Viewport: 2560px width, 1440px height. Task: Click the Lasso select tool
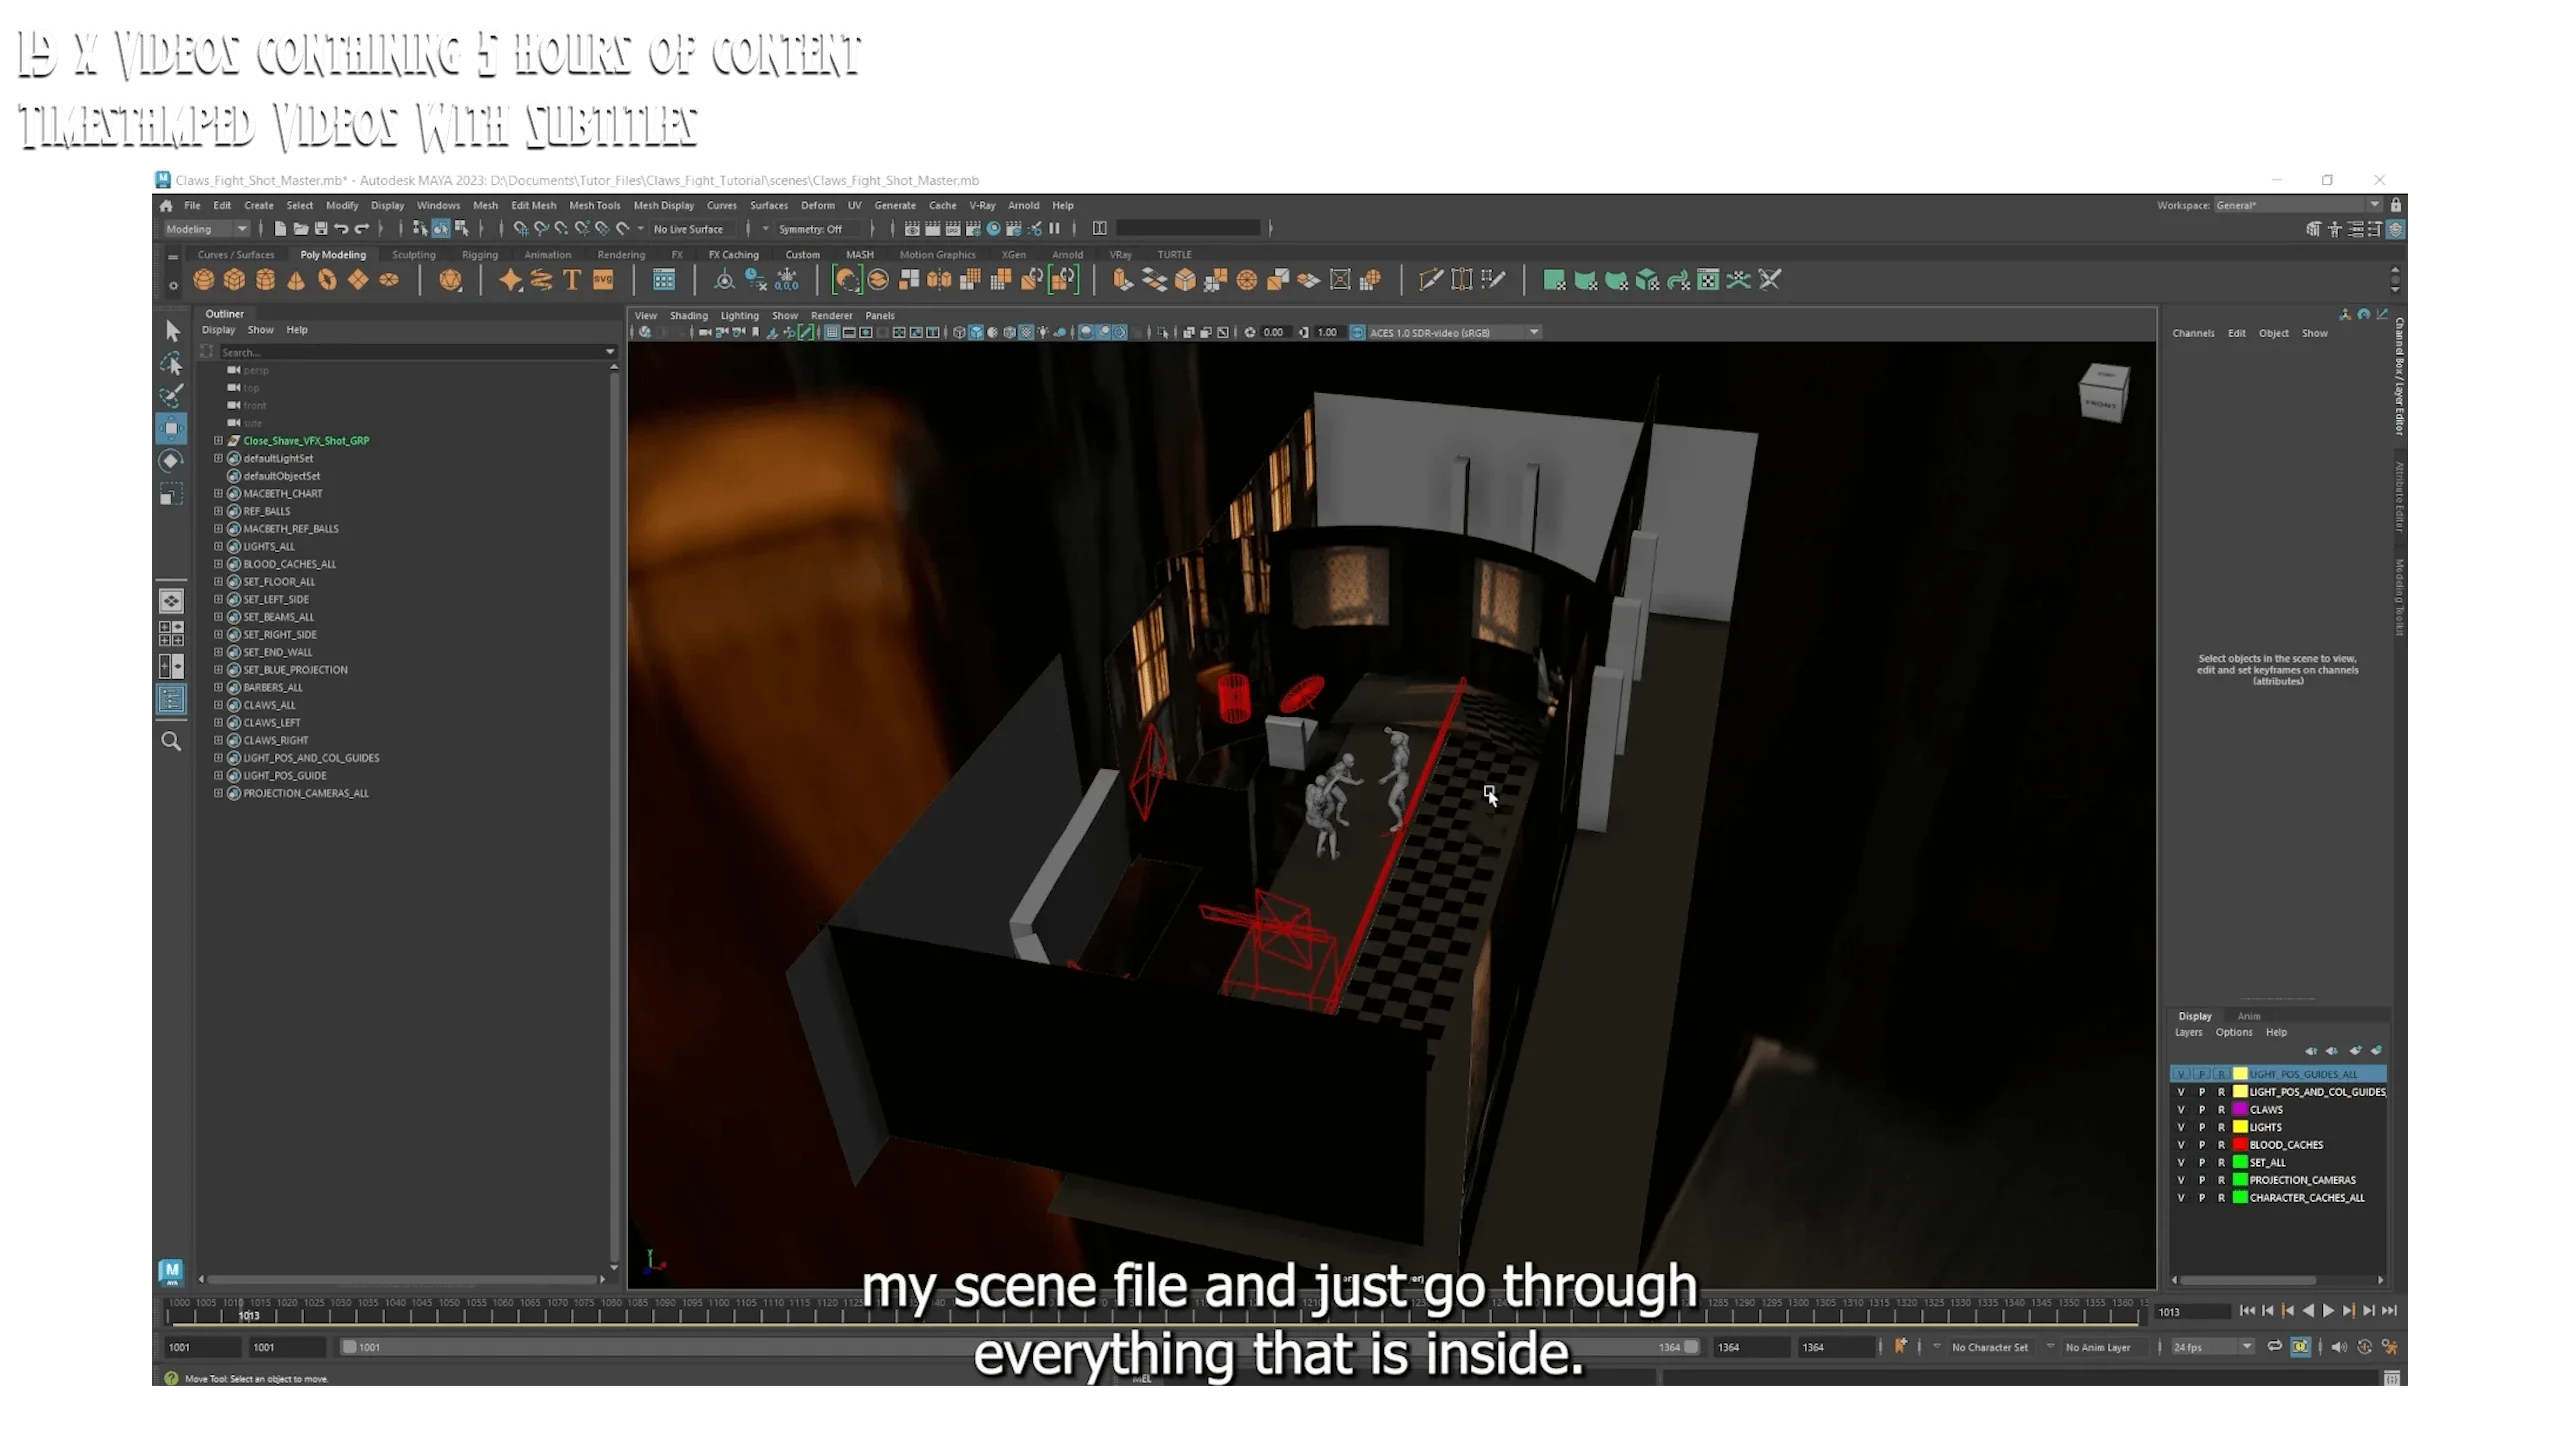click(171, 363)
